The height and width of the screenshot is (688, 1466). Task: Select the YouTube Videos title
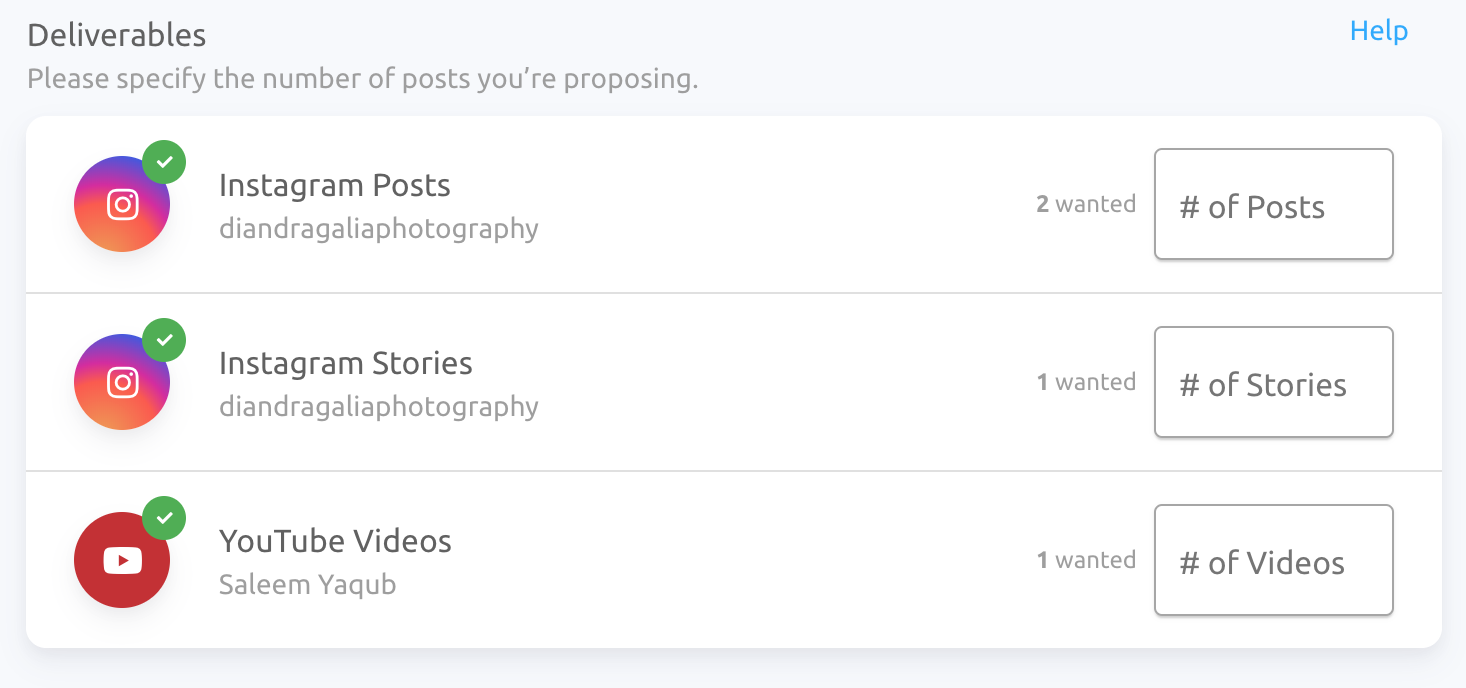[335, 542]
